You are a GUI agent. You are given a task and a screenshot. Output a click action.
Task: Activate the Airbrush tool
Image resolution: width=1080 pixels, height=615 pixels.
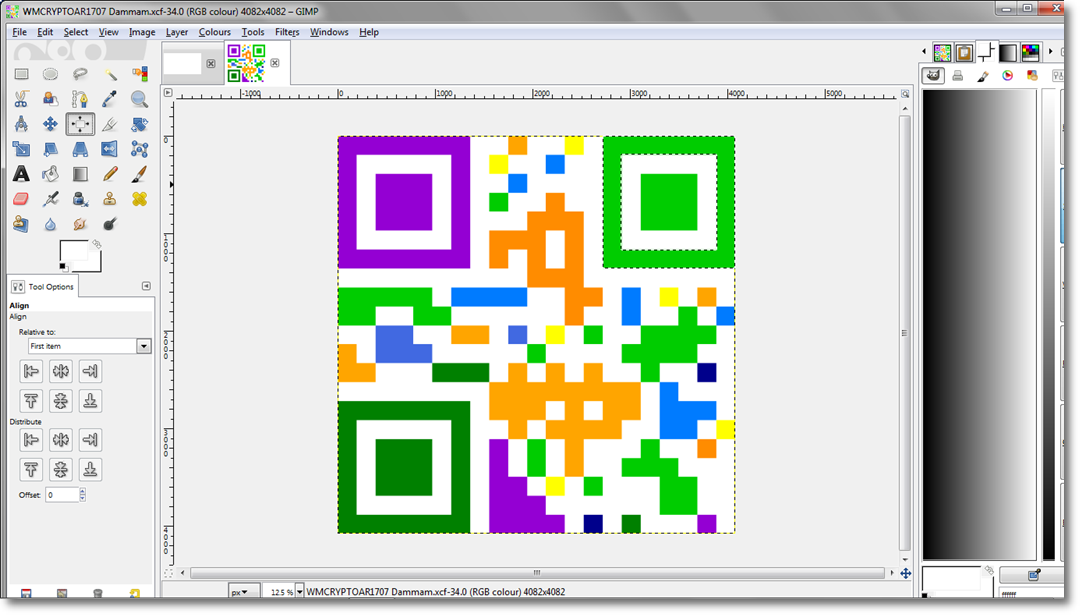pos(50,199)
